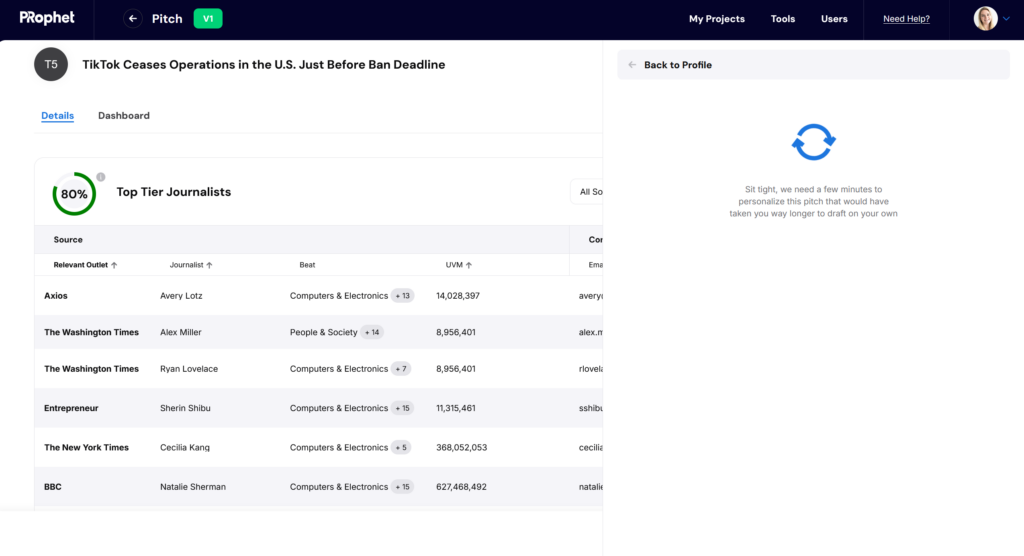
Task: Click Top Tier Journalists heading
Action: 174,192
